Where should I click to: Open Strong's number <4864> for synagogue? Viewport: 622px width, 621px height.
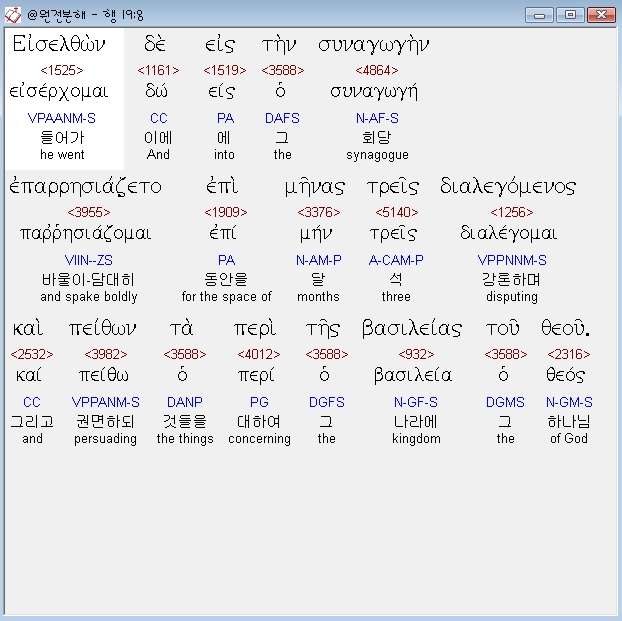[376, 70]
